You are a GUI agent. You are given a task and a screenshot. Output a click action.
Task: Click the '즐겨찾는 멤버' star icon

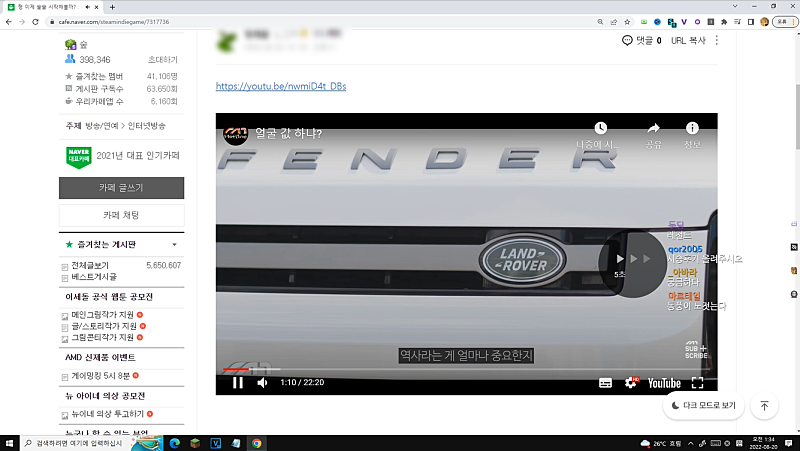coord(69,76)
